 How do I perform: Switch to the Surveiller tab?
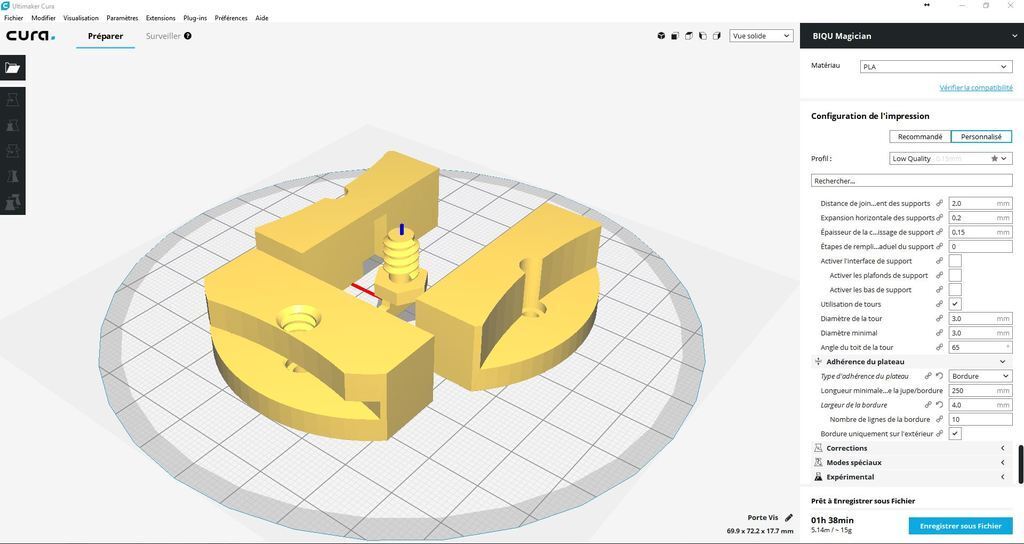click(x=163, y=36)
